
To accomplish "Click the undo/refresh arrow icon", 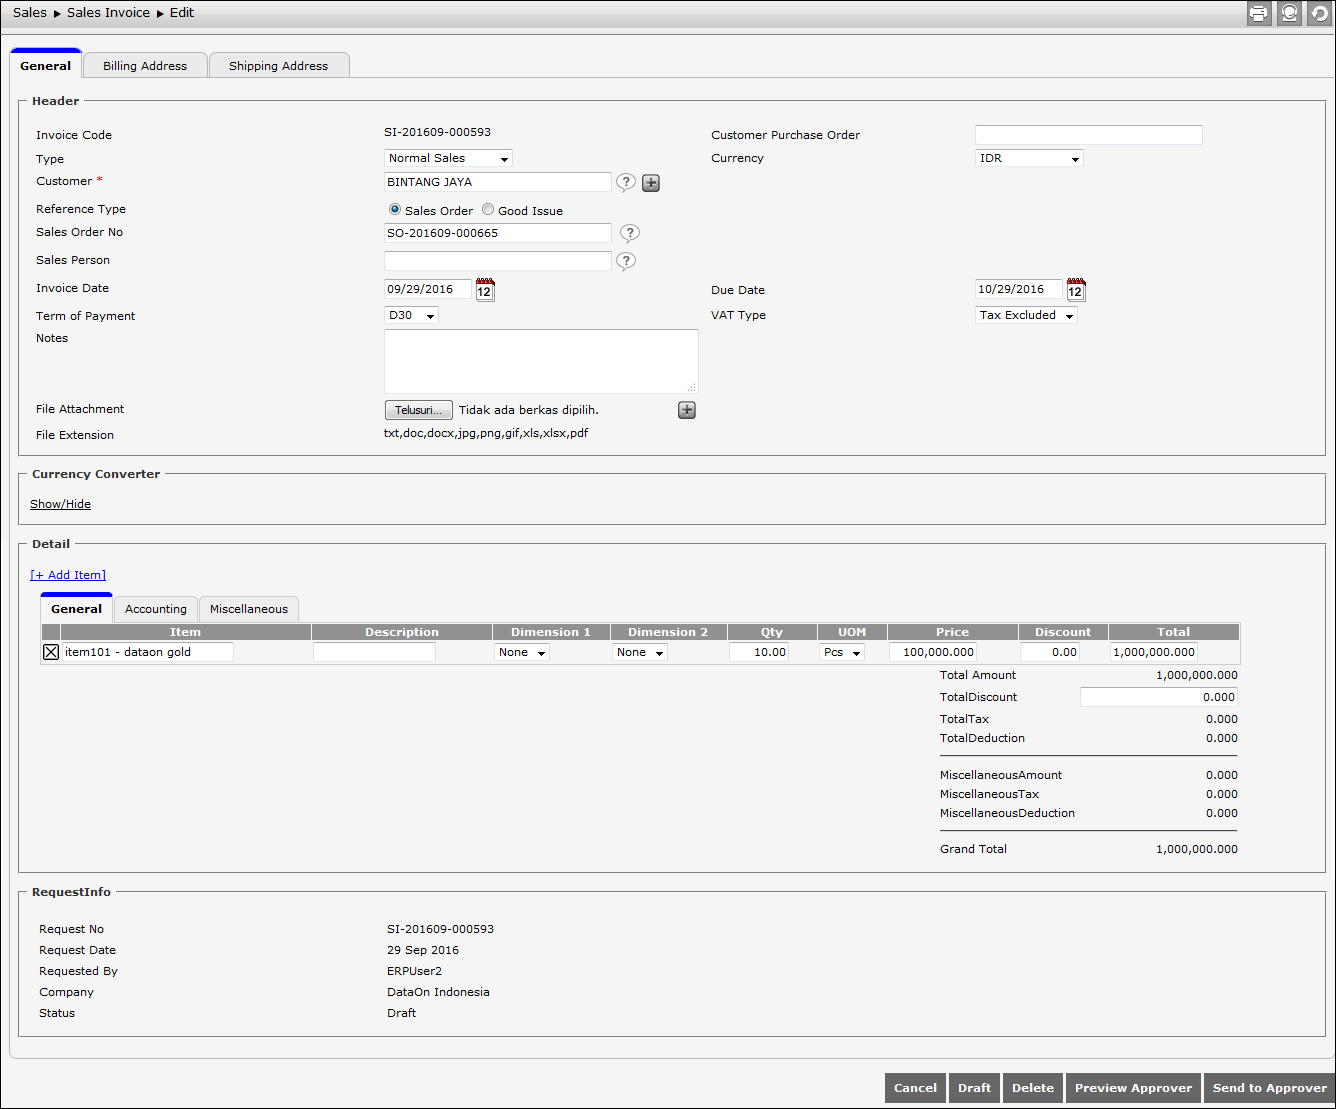I will 1320,13.
